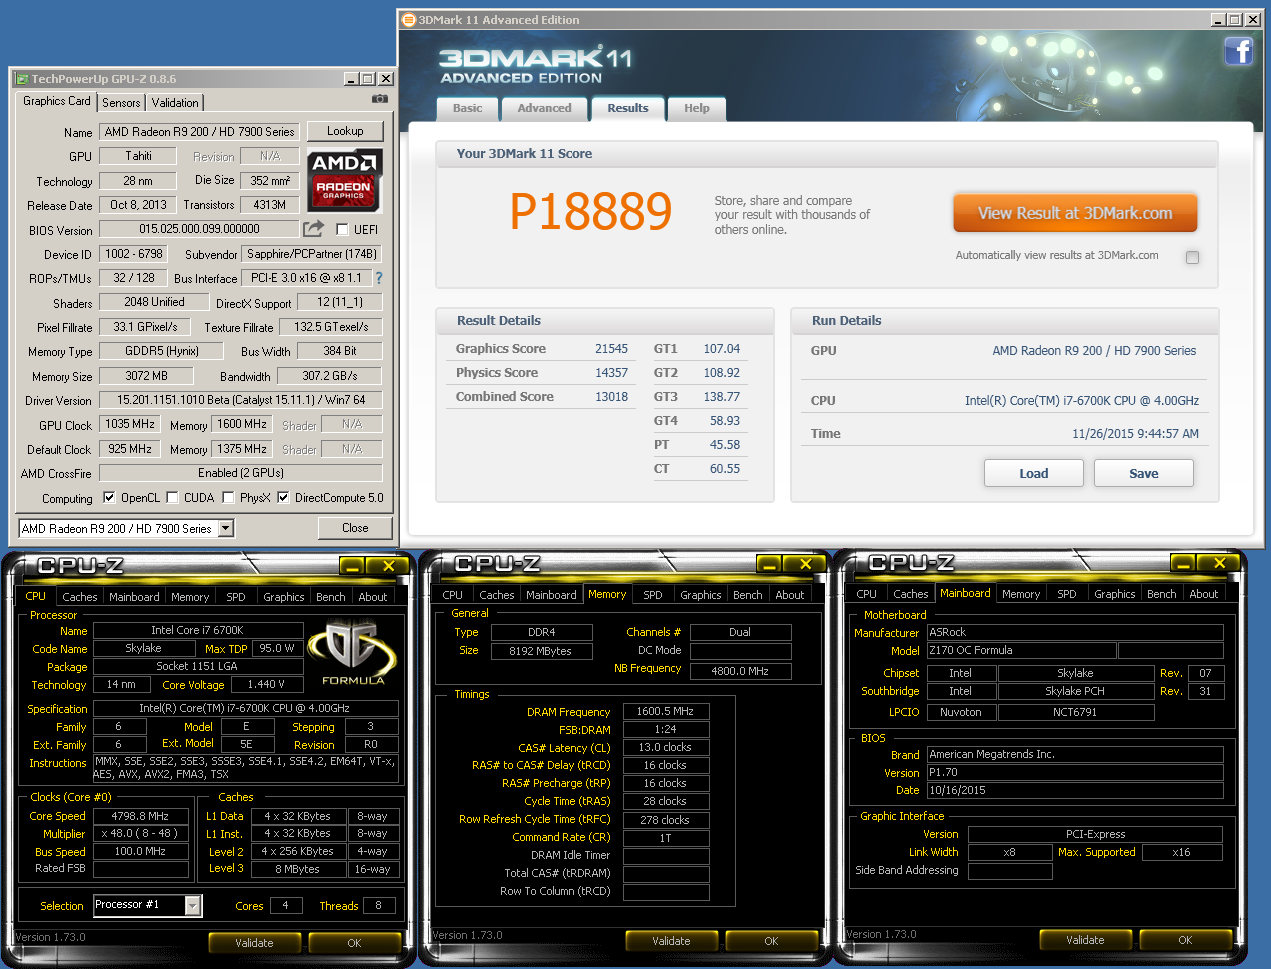The height and width of the screenshot is (969, 1271).
Task: Click the Run Details time 11/26/2015 9:44:57 AM
Action: (x=1135, y=433)
